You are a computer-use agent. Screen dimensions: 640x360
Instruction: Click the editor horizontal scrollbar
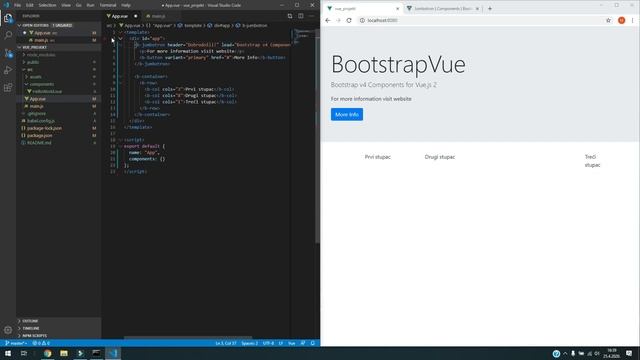tap(188, 338)
